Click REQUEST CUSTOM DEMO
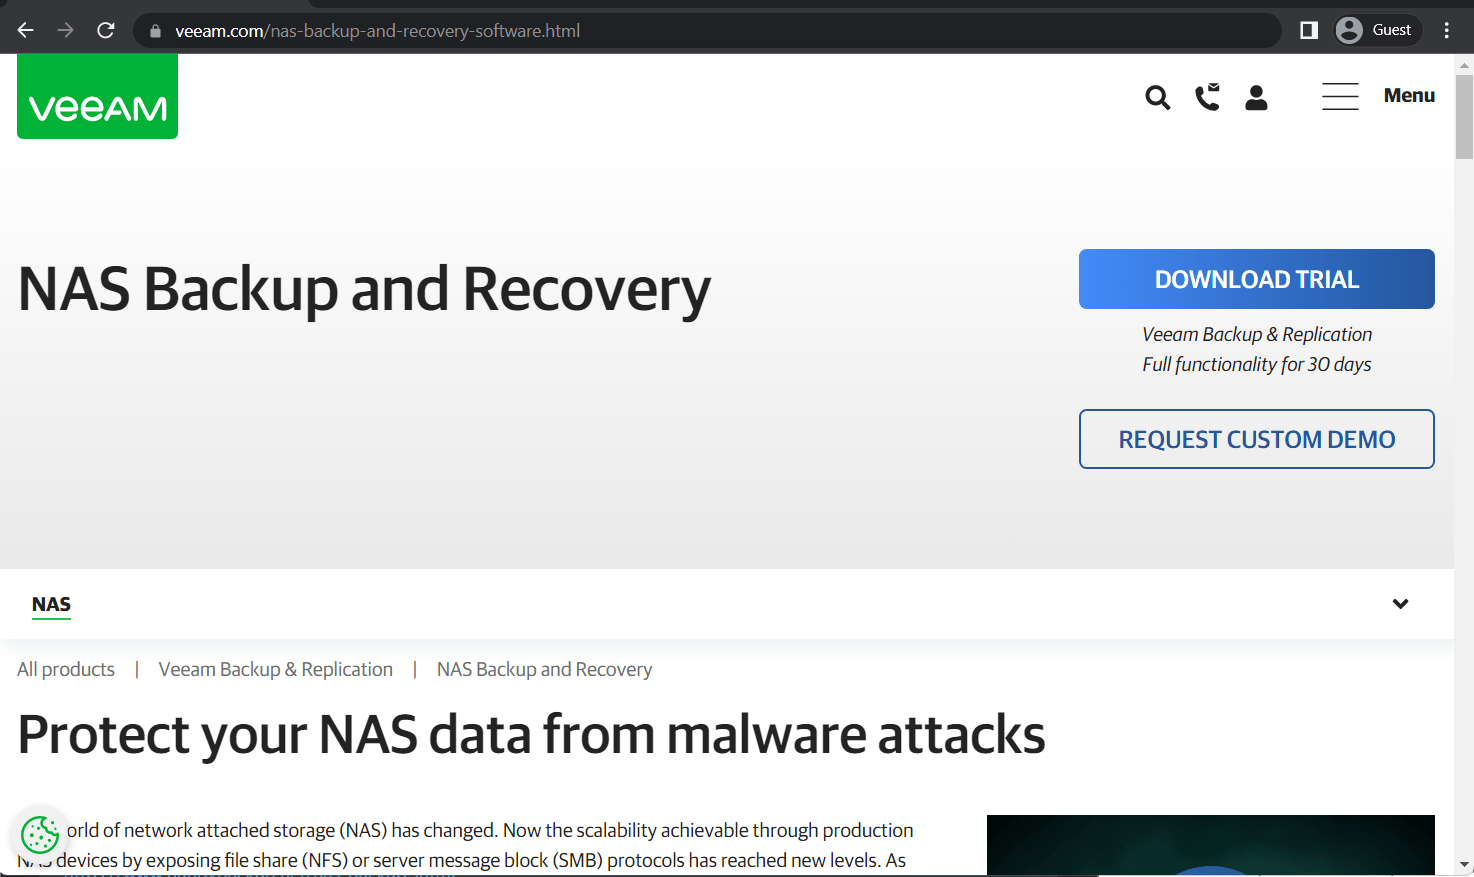The image size is (1474, 877). tap(1256, 439)
